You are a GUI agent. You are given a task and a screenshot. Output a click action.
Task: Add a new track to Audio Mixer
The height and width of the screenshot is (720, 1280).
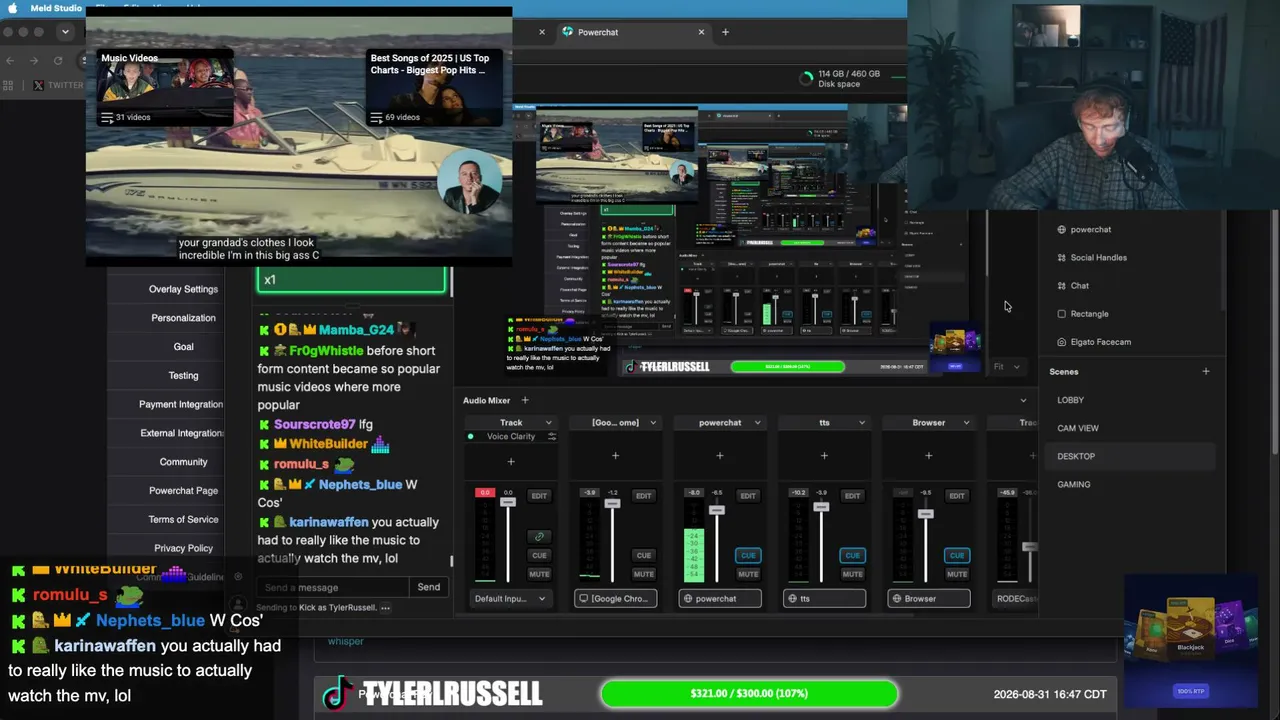click(x=525, y=401)
